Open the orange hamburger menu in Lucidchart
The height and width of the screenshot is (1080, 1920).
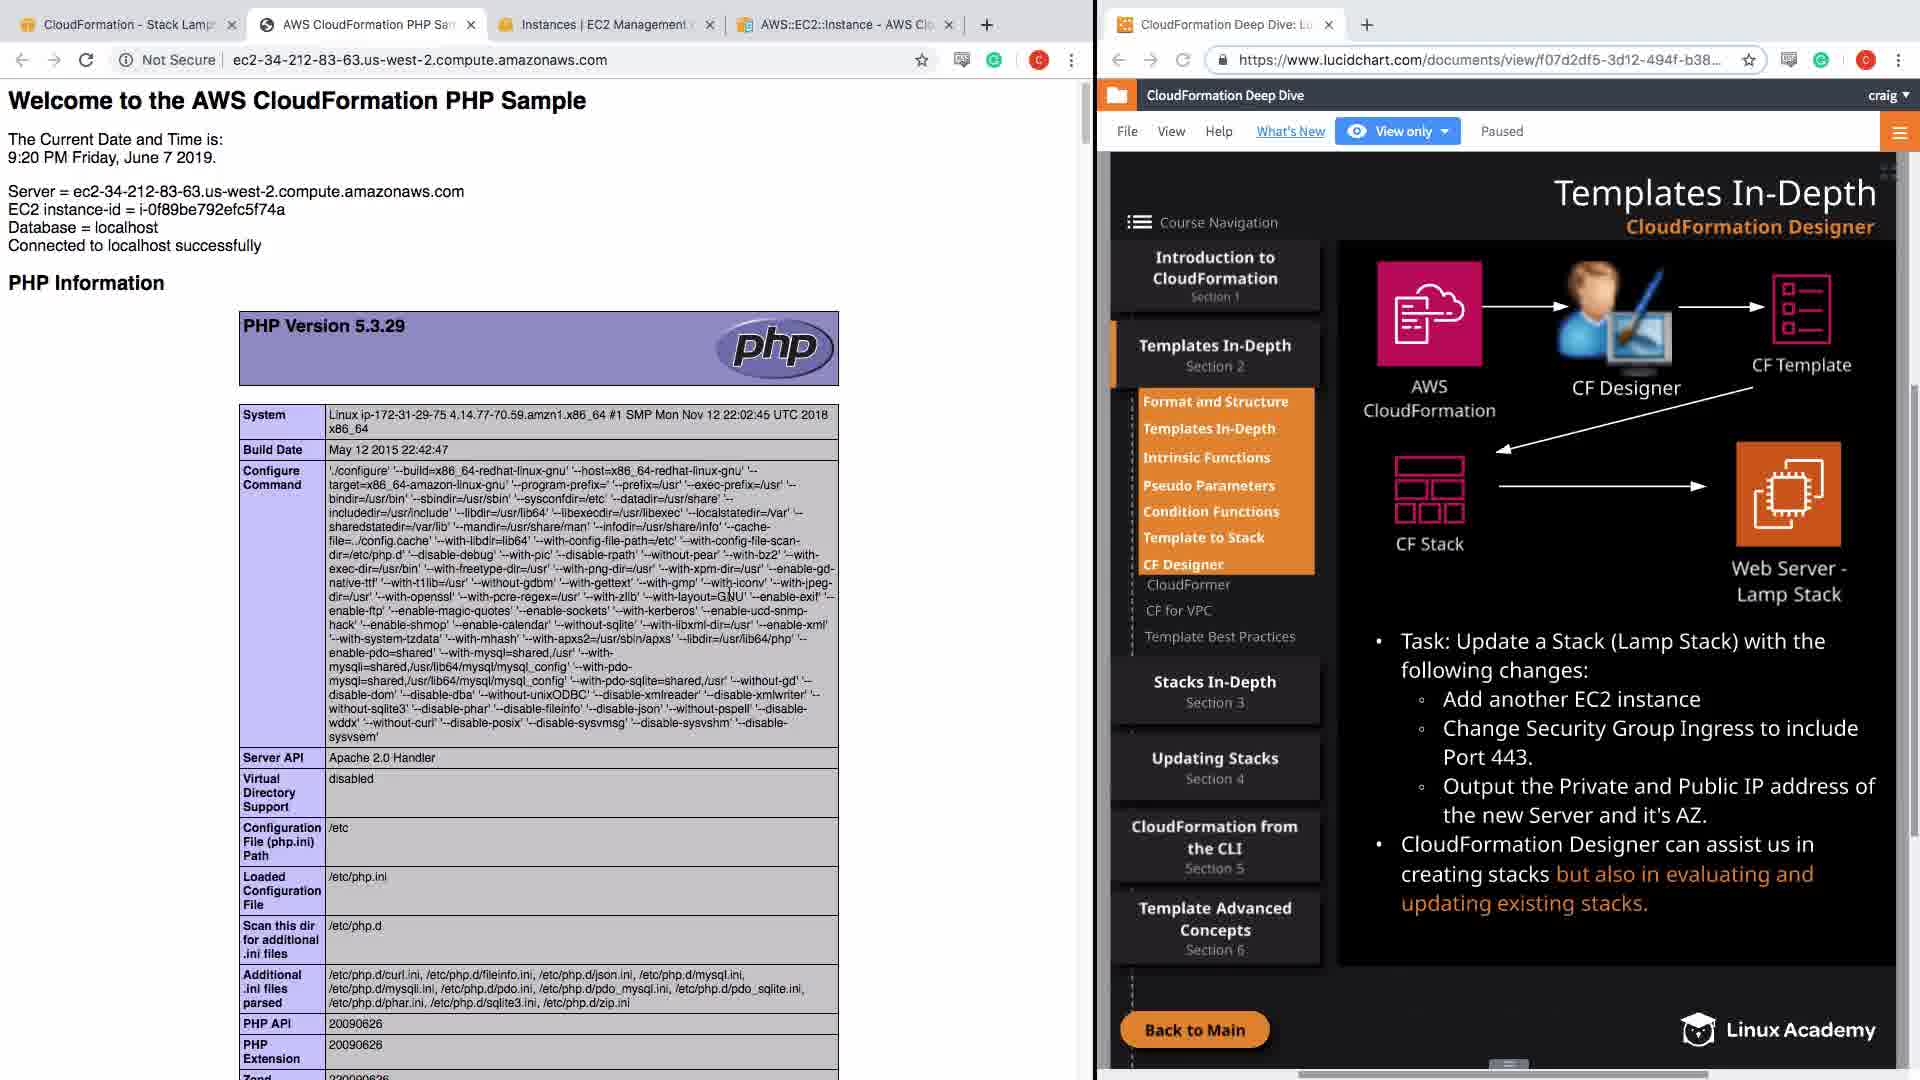1899,132
